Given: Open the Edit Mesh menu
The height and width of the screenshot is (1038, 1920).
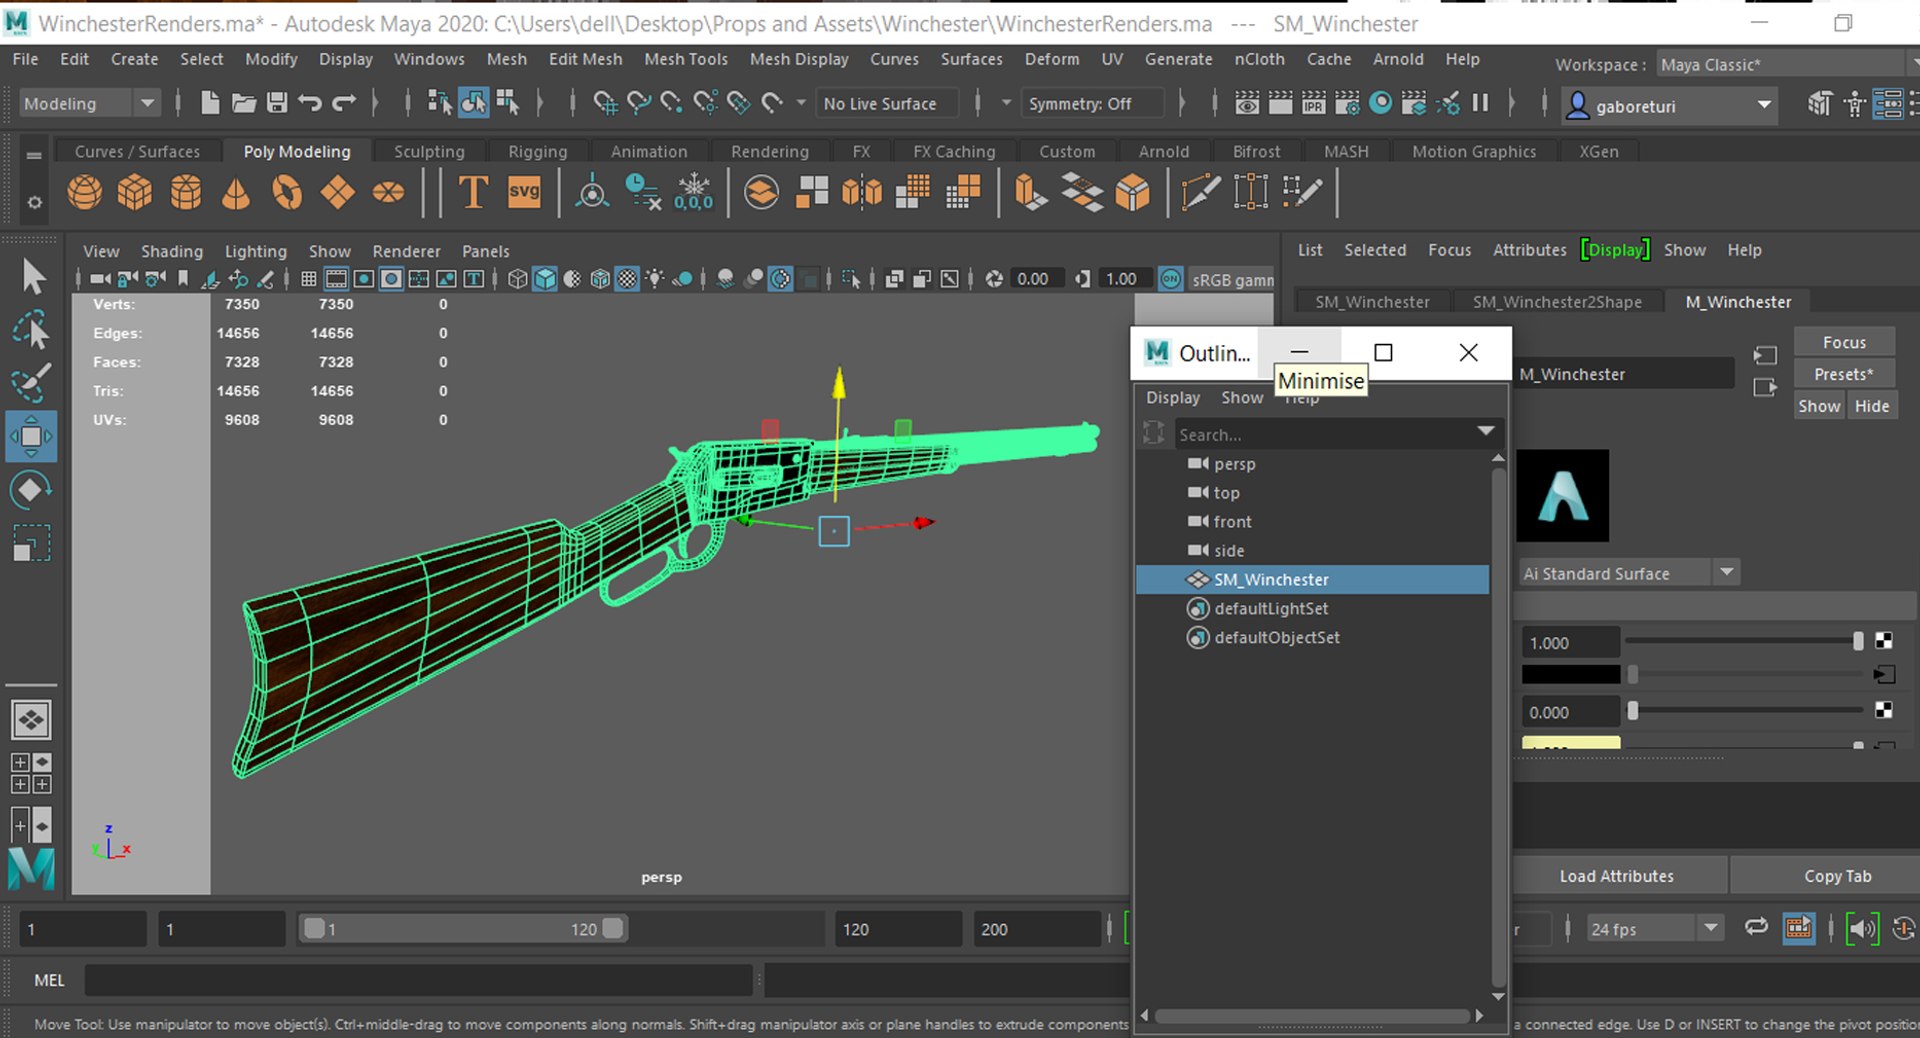Looking at the screenshot, I should (585, 59).
